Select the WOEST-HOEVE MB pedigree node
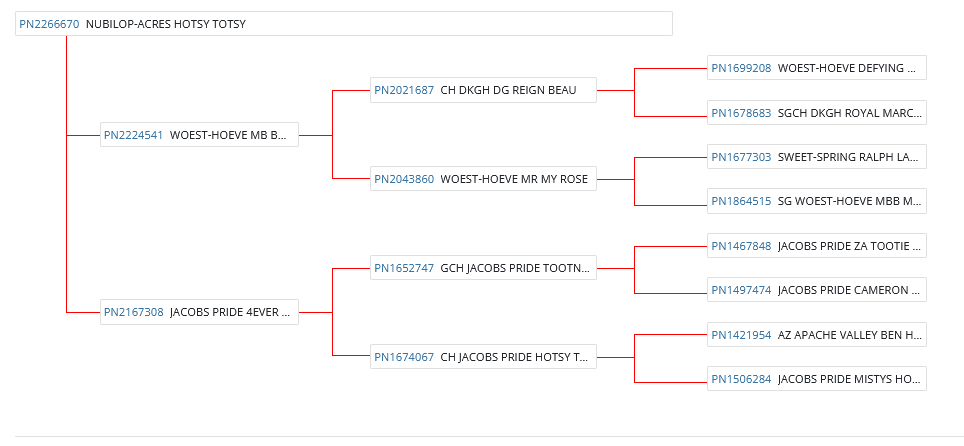This screenshot has width=964, height=446. click(229, 135)
